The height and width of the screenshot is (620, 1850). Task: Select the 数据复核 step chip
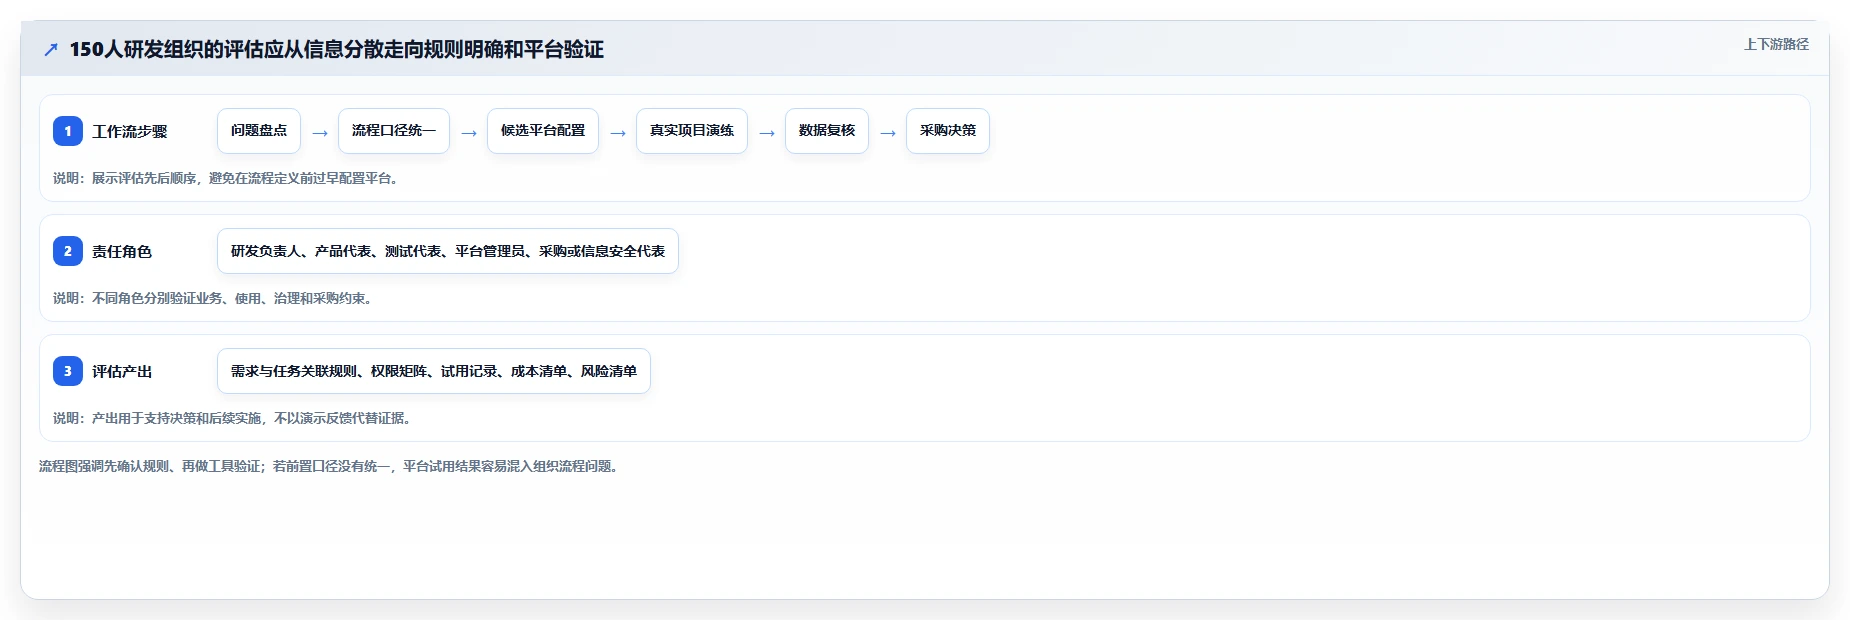click(x=827, y=131)
